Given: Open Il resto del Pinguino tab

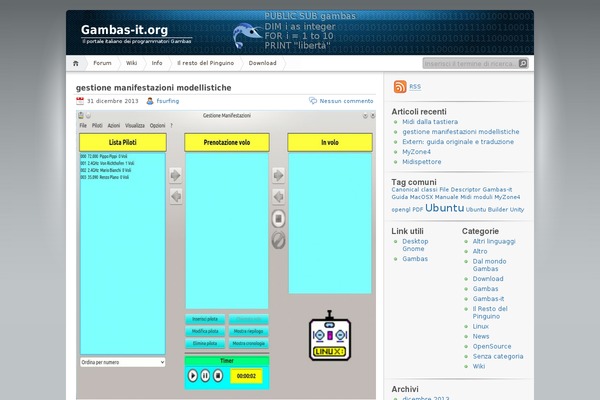Looking at the screenshot, I should tap(205, 63).
